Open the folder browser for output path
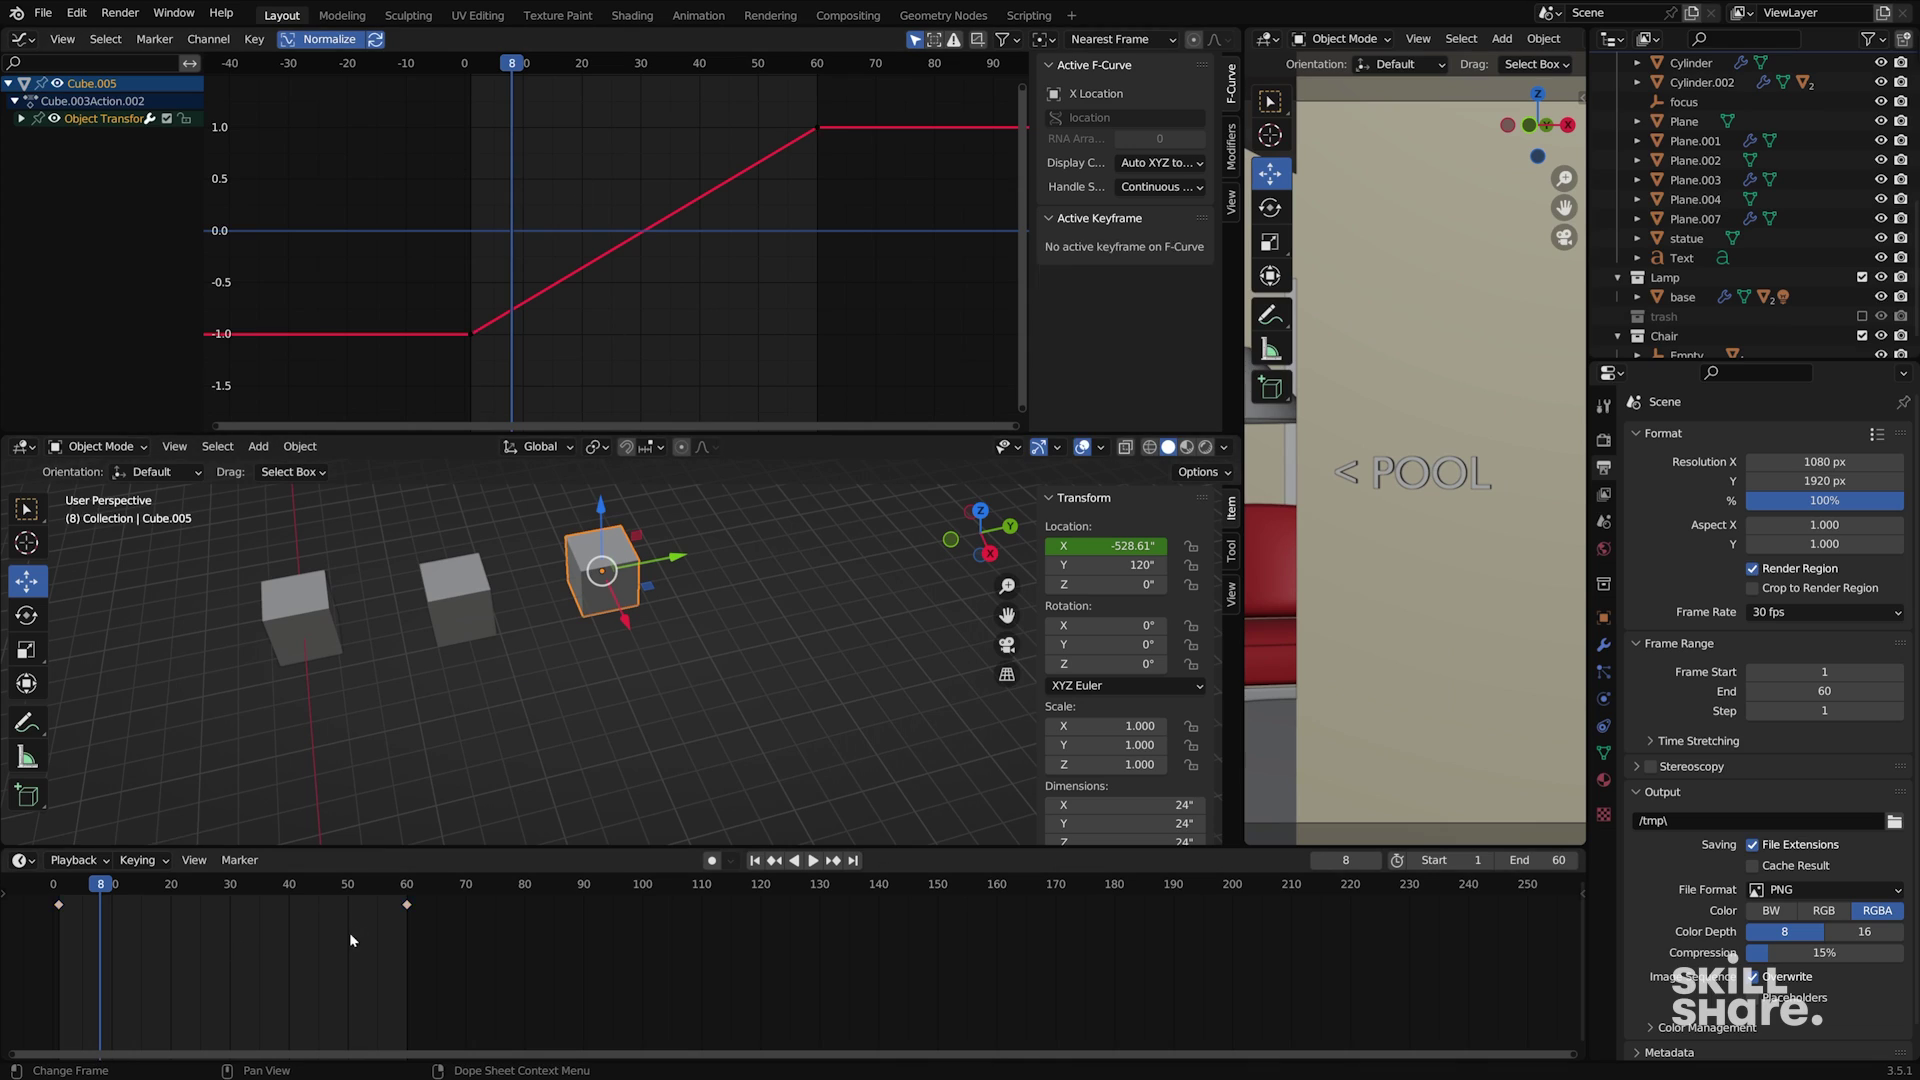1920x1080 pixels. (x=1894, y=821)
